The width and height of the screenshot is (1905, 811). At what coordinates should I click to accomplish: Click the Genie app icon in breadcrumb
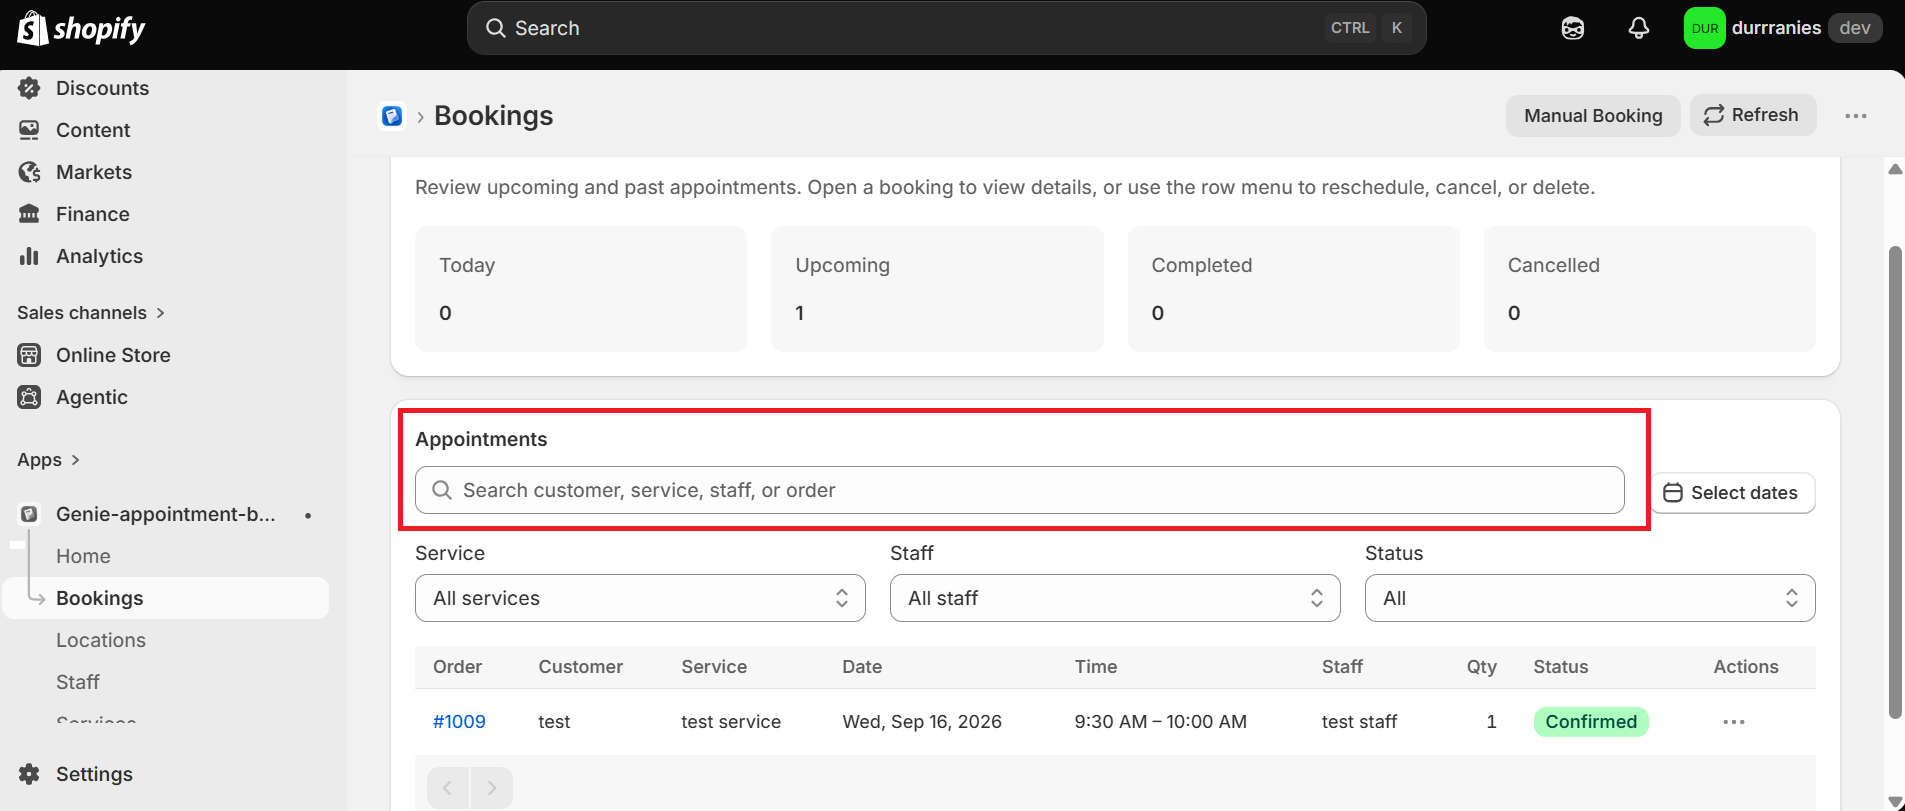tap(392, 116)
